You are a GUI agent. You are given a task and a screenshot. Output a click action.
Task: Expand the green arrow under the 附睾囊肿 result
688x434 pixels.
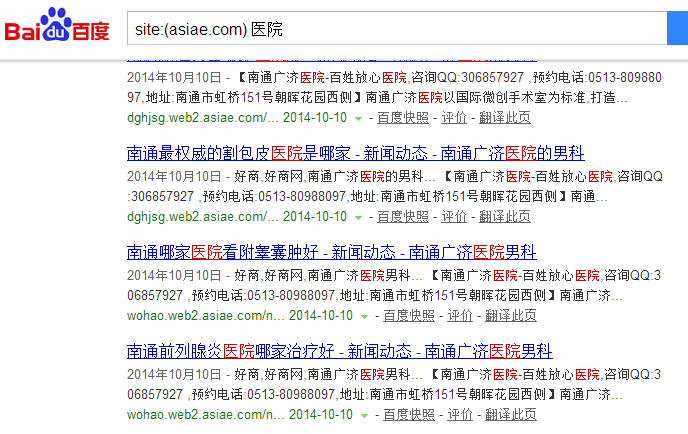[365, 316]
